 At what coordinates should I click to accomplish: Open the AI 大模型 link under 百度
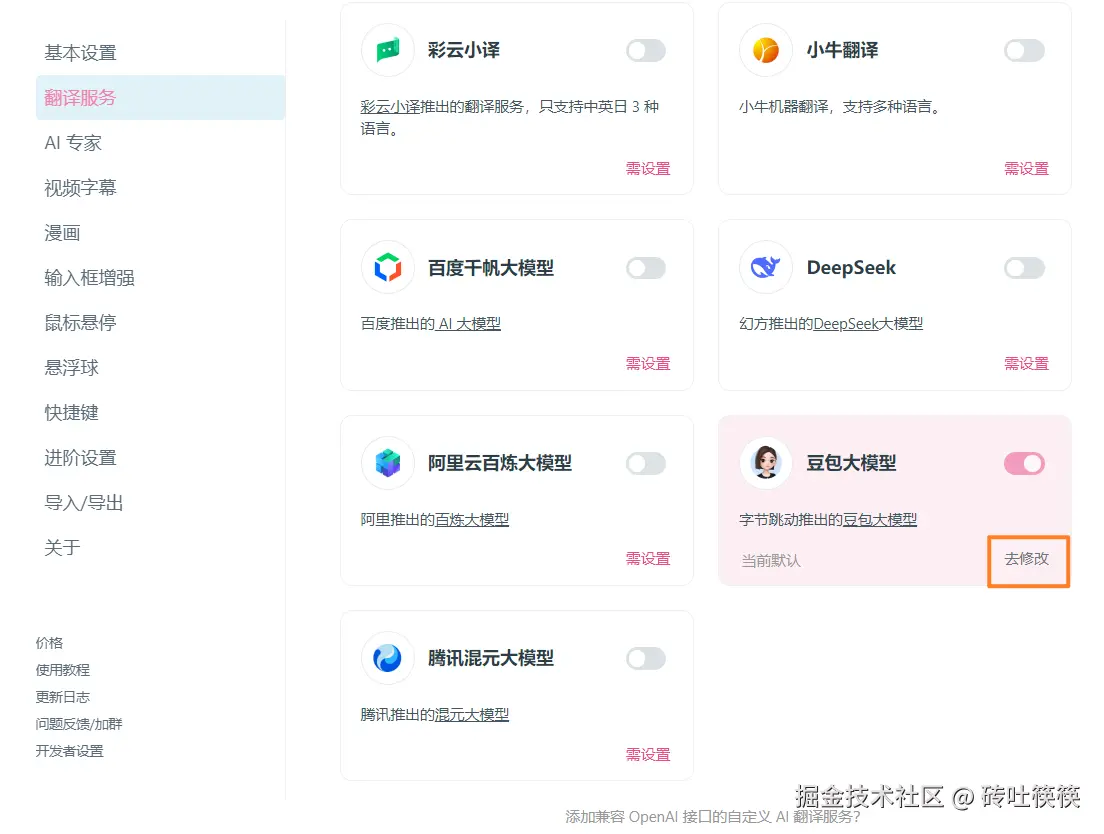coord(468,324)
